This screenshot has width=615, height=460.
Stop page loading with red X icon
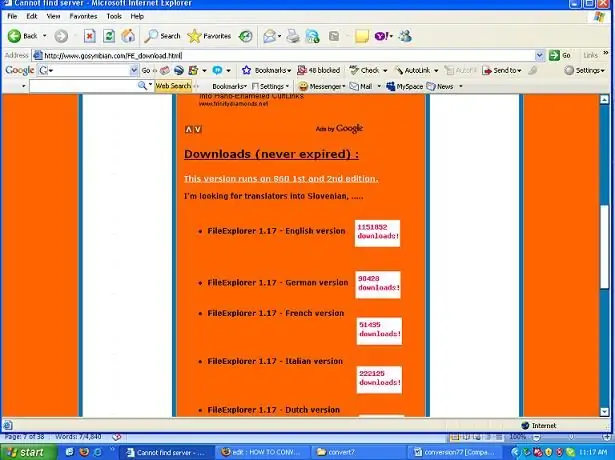89,36
